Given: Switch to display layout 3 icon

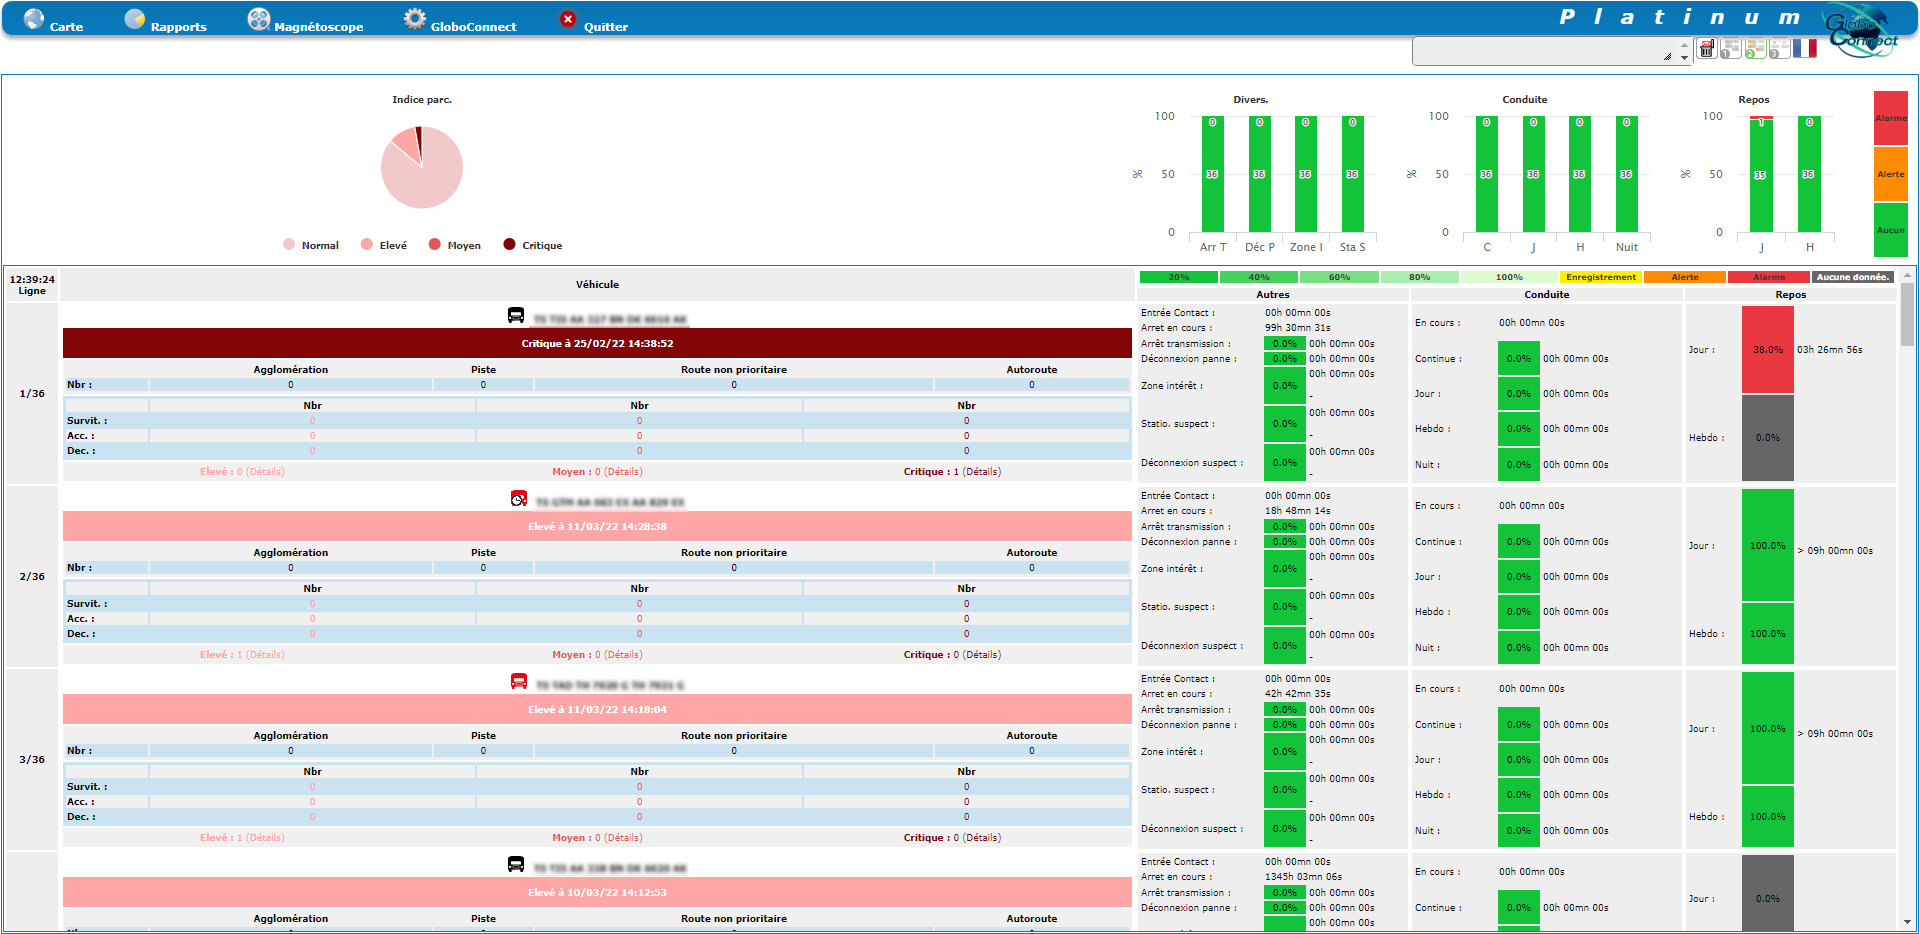Looking at the screenshot, I should point(1779,49).
